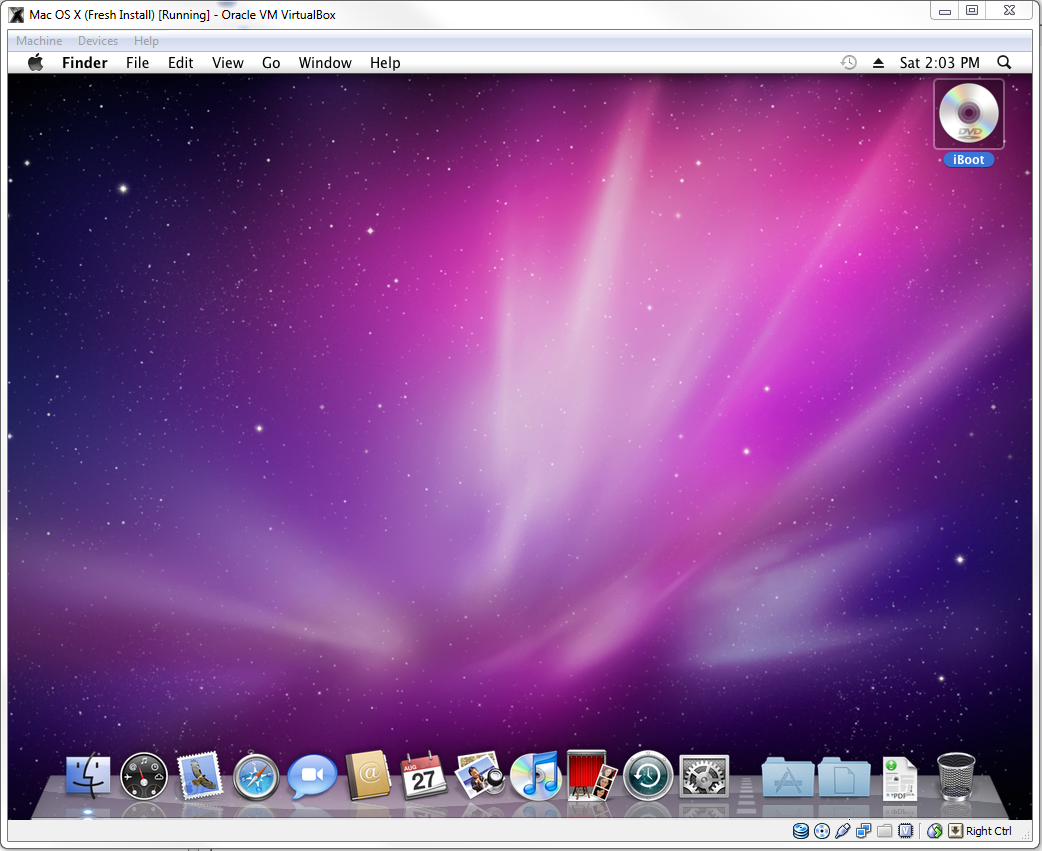Open the iBoot DVD on the desktop

pos(967,114)
